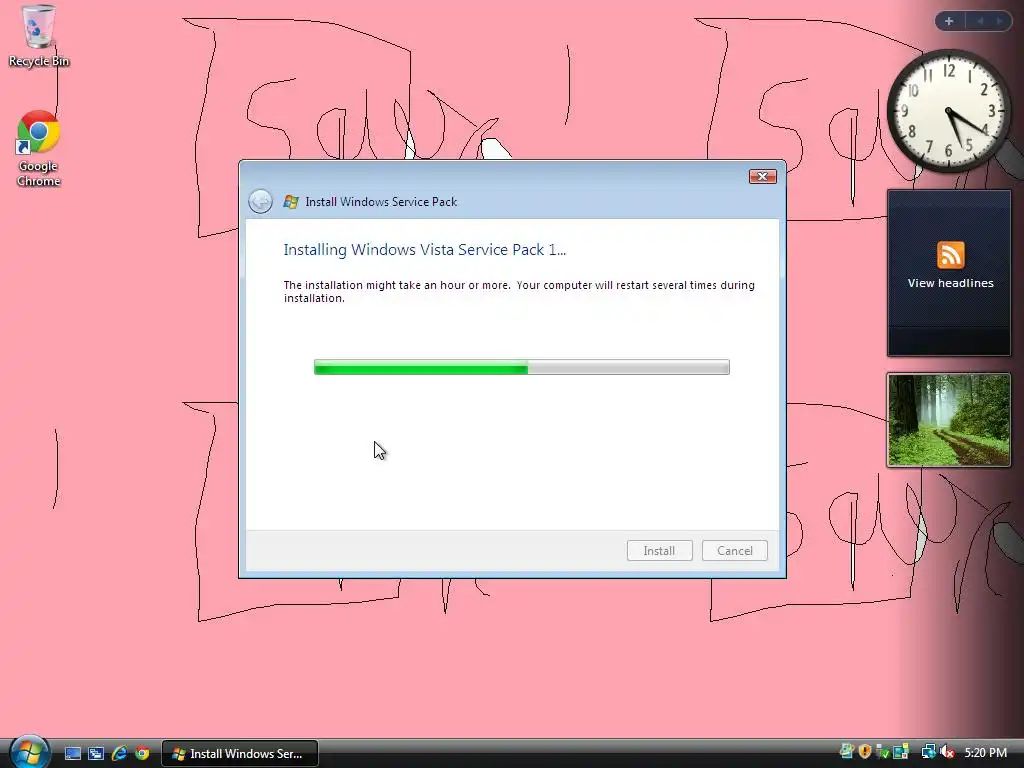Click the sidebar clock gadget
The height and width of the screenshot is (768, 1024).
coord(949,111)
